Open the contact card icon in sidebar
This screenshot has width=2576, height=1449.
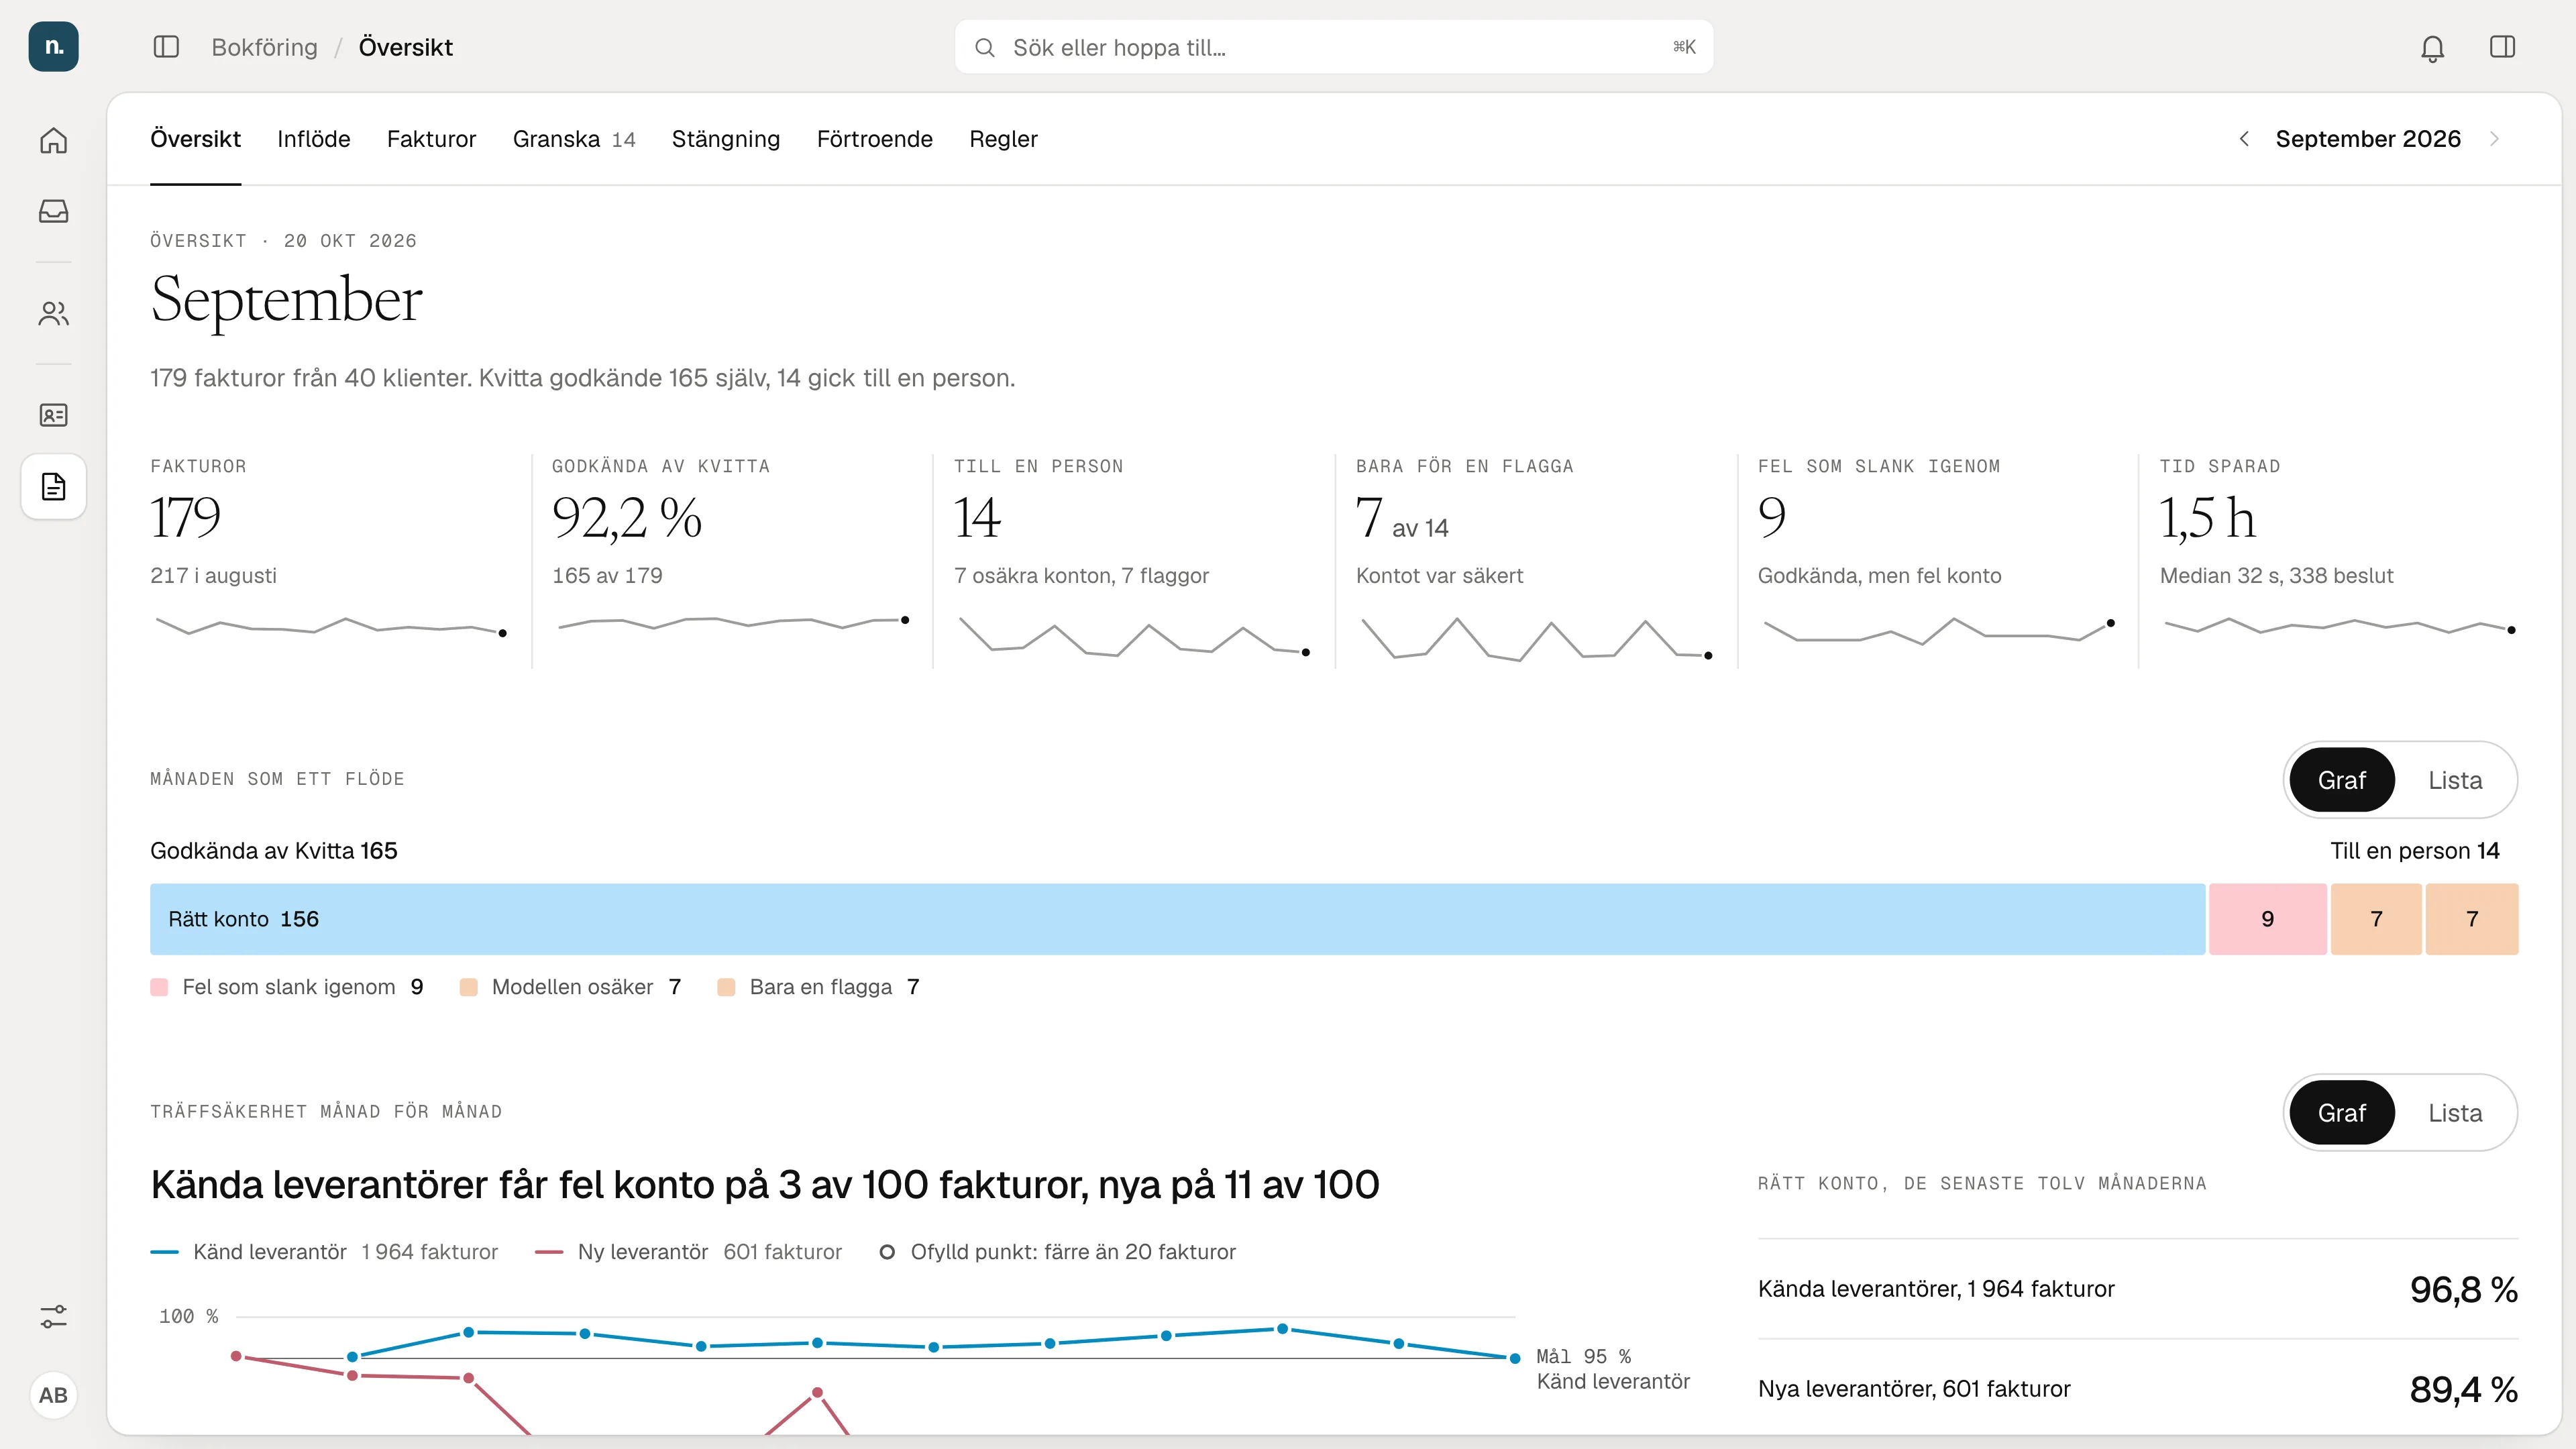pyautogui.click(x=53, y=415)
